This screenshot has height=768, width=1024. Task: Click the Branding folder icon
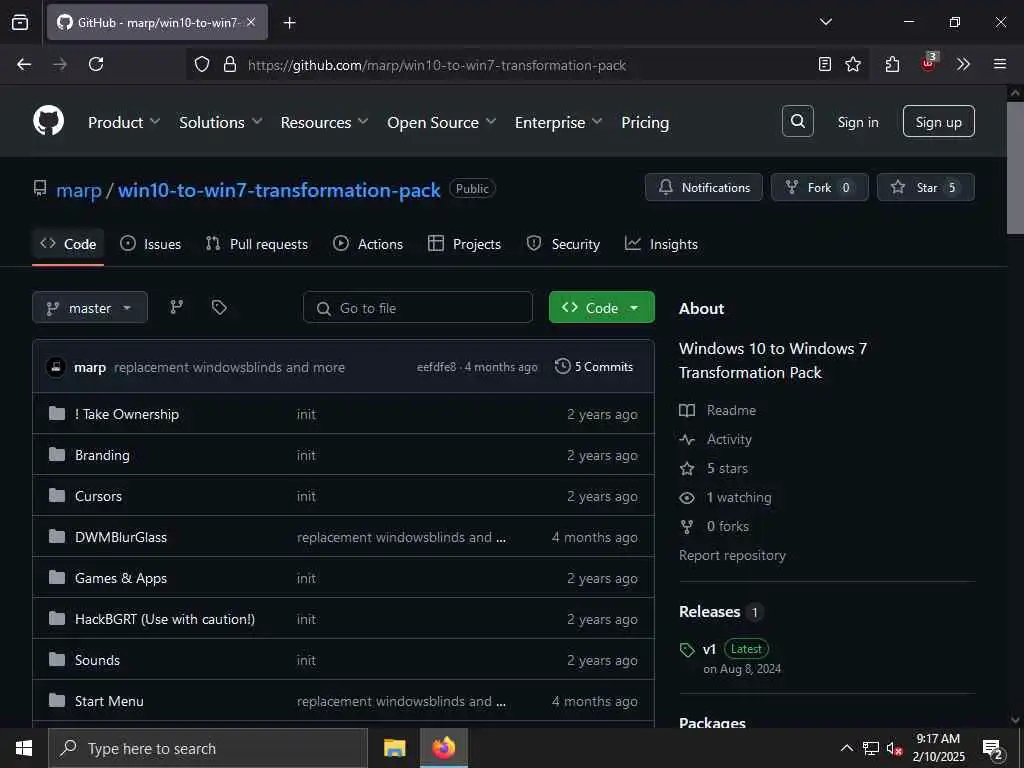[57, 455]
